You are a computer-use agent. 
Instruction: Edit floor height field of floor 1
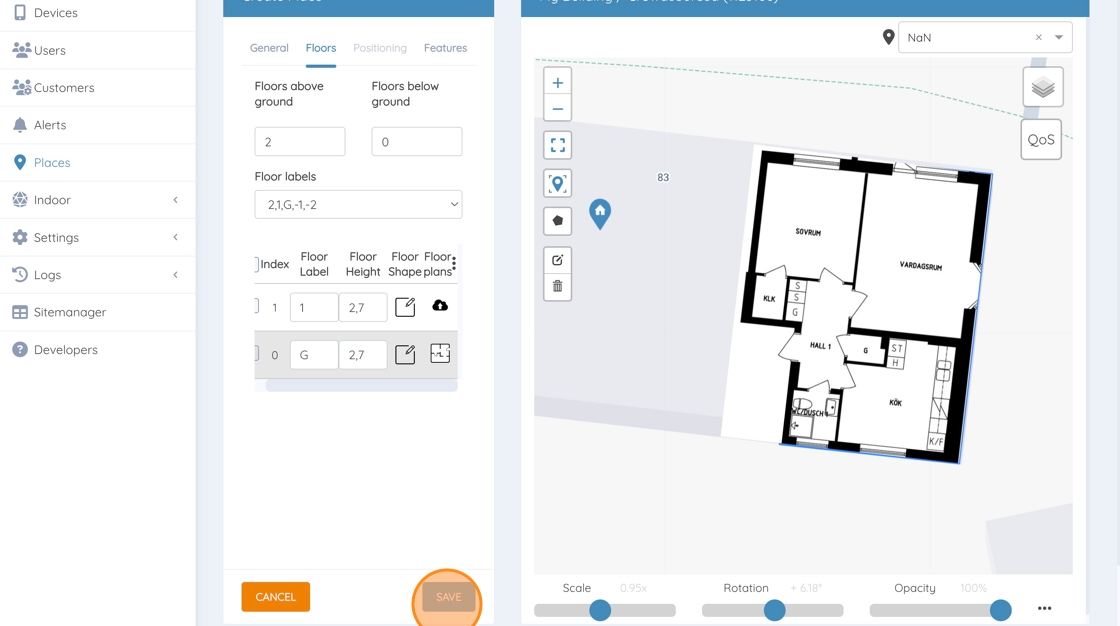click(x=363, y=307)
